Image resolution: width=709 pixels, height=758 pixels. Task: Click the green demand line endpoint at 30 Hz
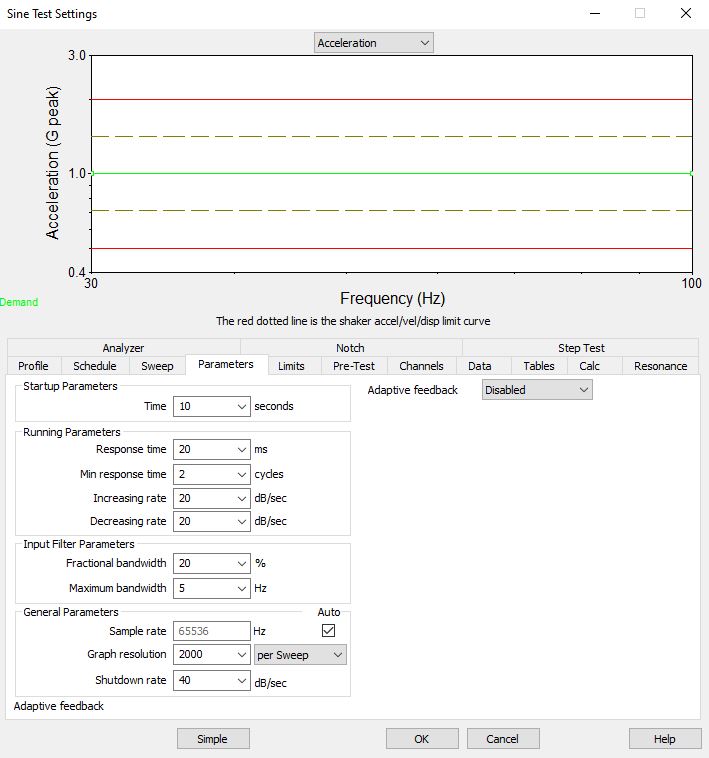point(92,173)
